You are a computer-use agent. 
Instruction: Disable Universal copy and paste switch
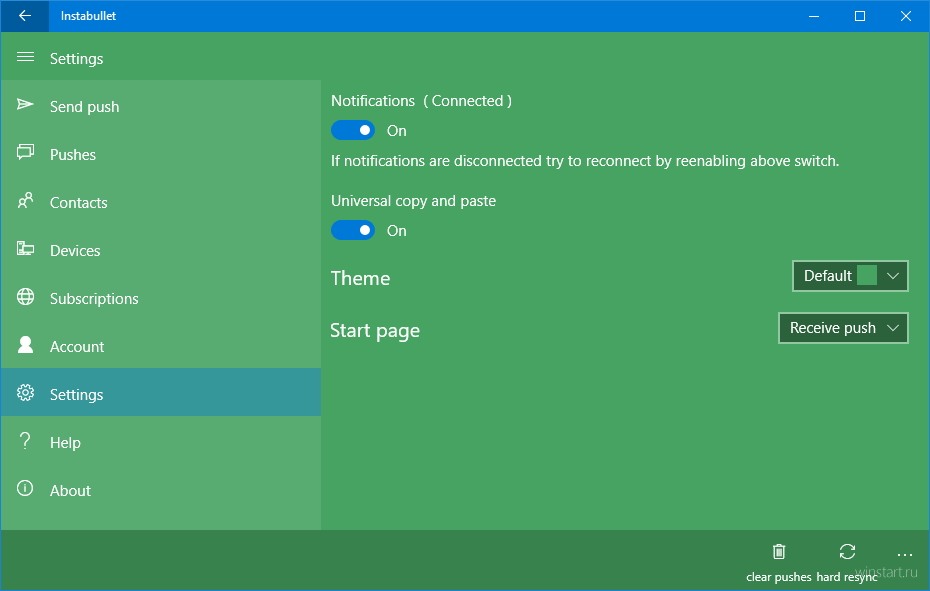pyautogui.click(x=353, y=230)
